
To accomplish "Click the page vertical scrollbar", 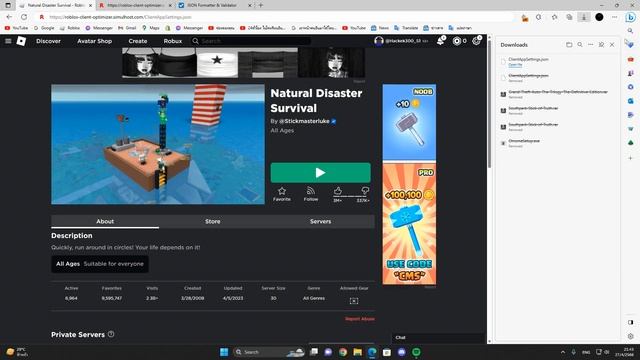I will point(489,104).
